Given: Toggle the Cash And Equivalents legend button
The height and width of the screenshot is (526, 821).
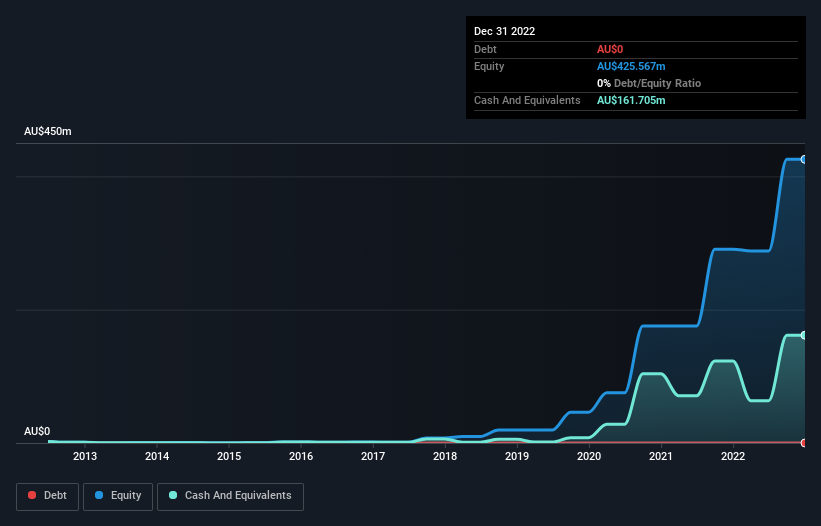Looking at the screenshot, I should 230,496.
